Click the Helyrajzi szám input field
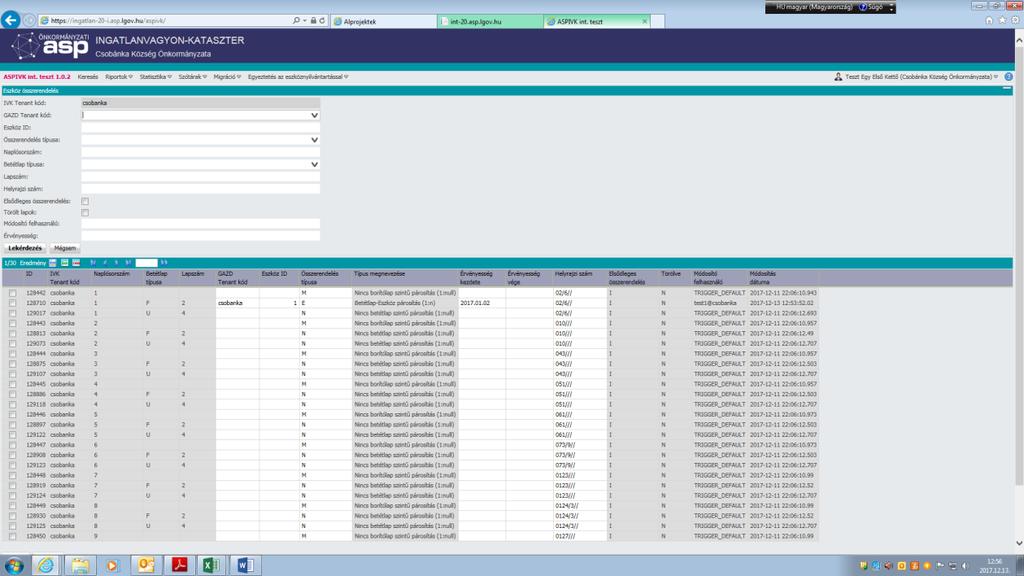1024x576 pixels. [x=200, y=189]
